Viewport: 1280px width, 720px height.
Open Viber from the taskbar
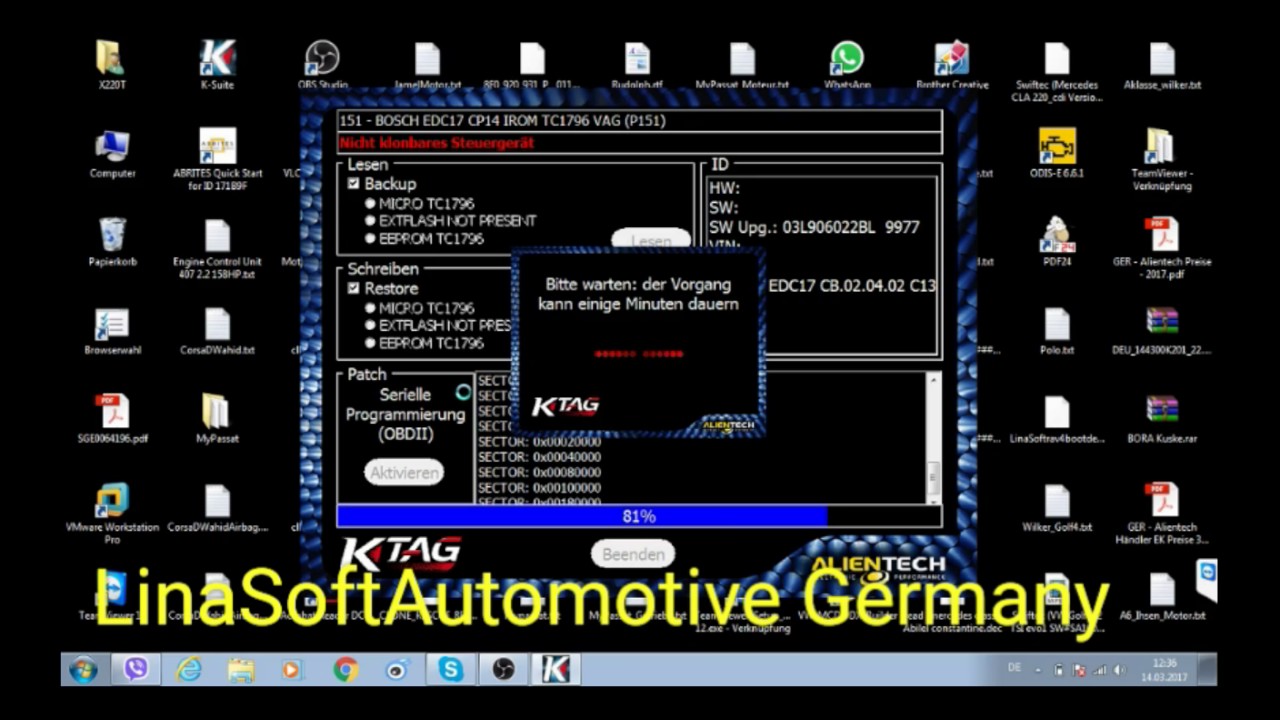(136, 669)
